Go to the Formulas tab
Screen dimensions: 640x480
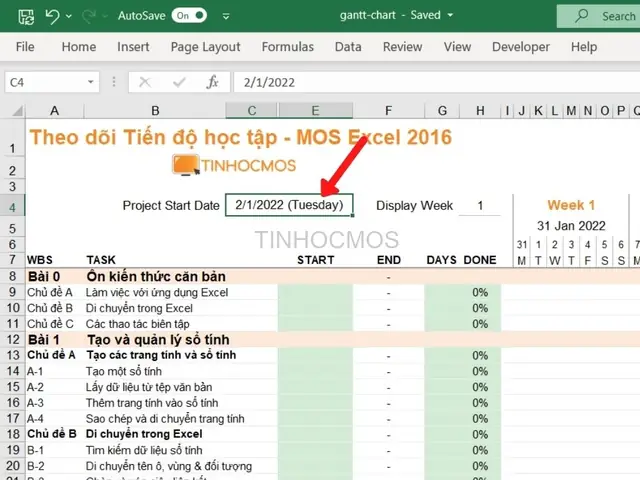tap(288, 47)
